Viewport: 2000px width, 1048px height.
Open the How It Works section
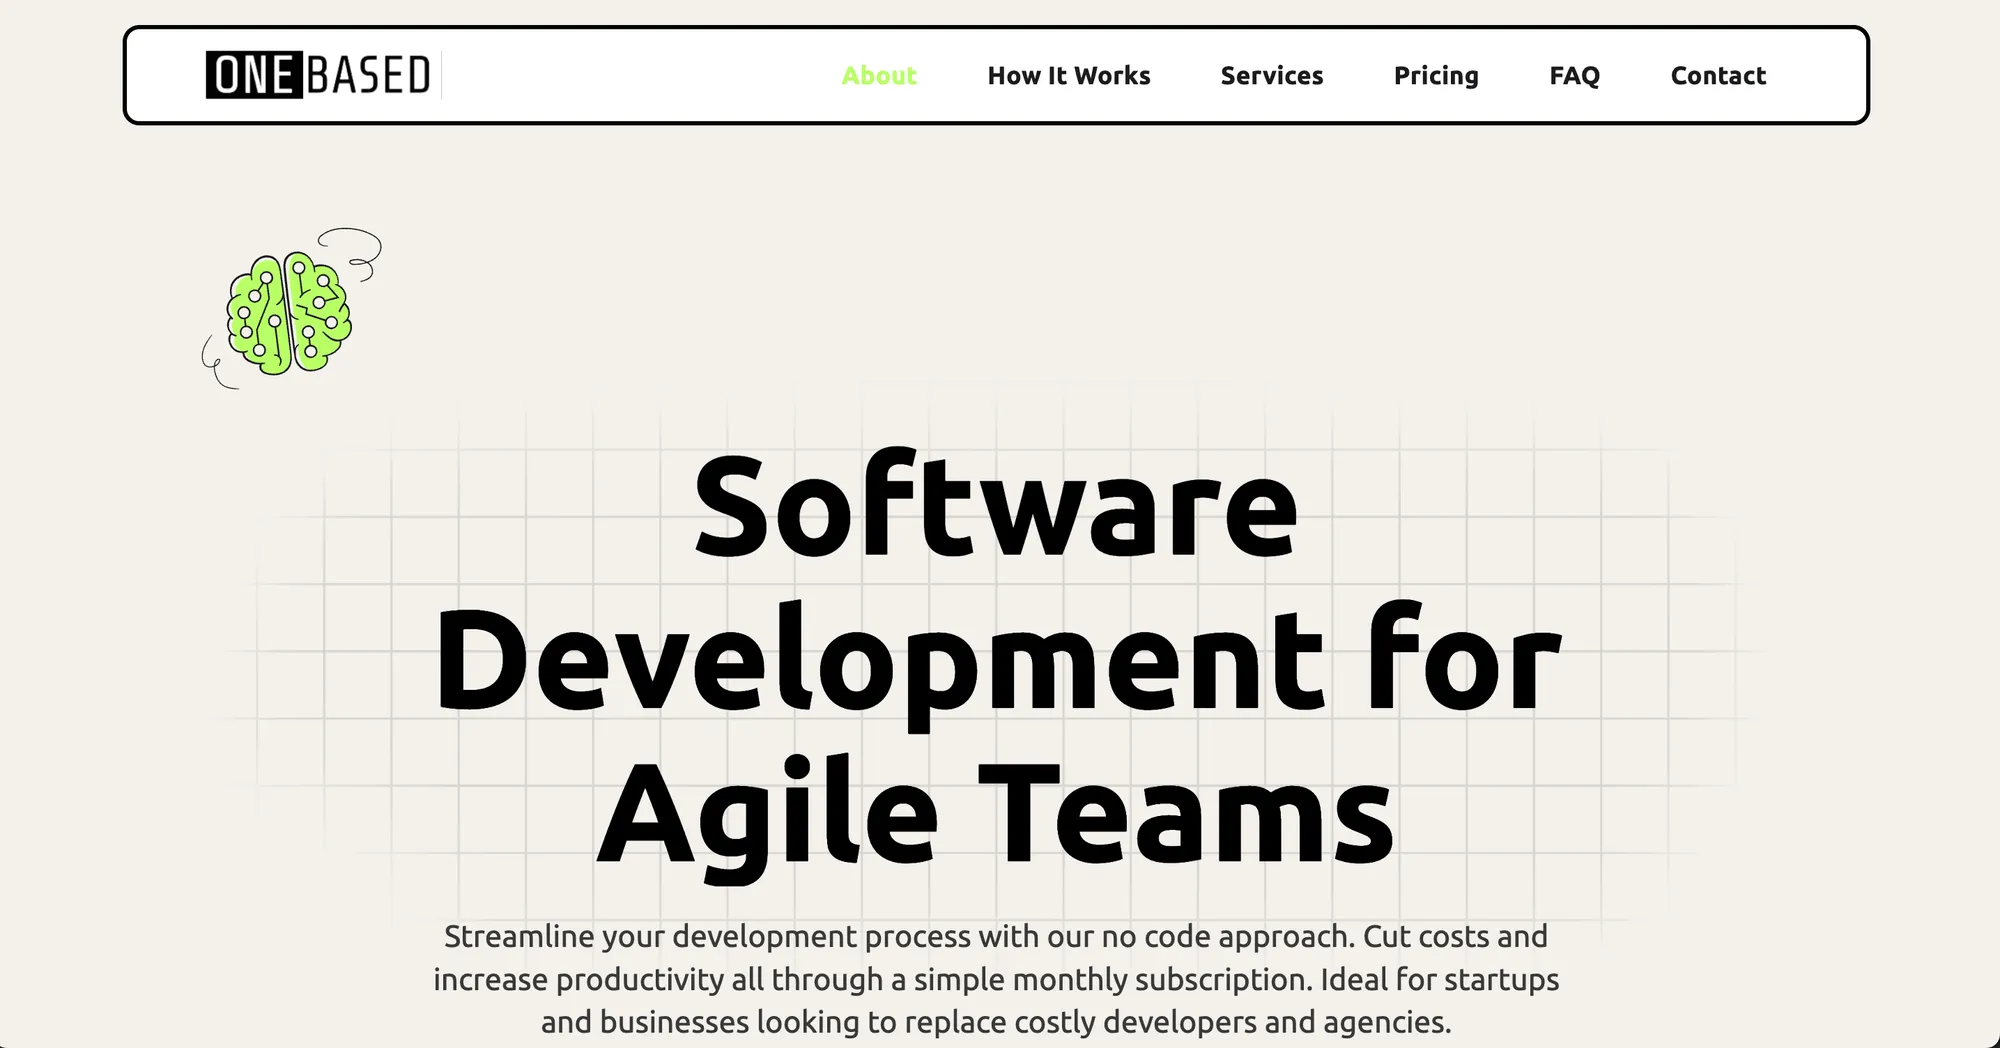tap(1069, 76)
